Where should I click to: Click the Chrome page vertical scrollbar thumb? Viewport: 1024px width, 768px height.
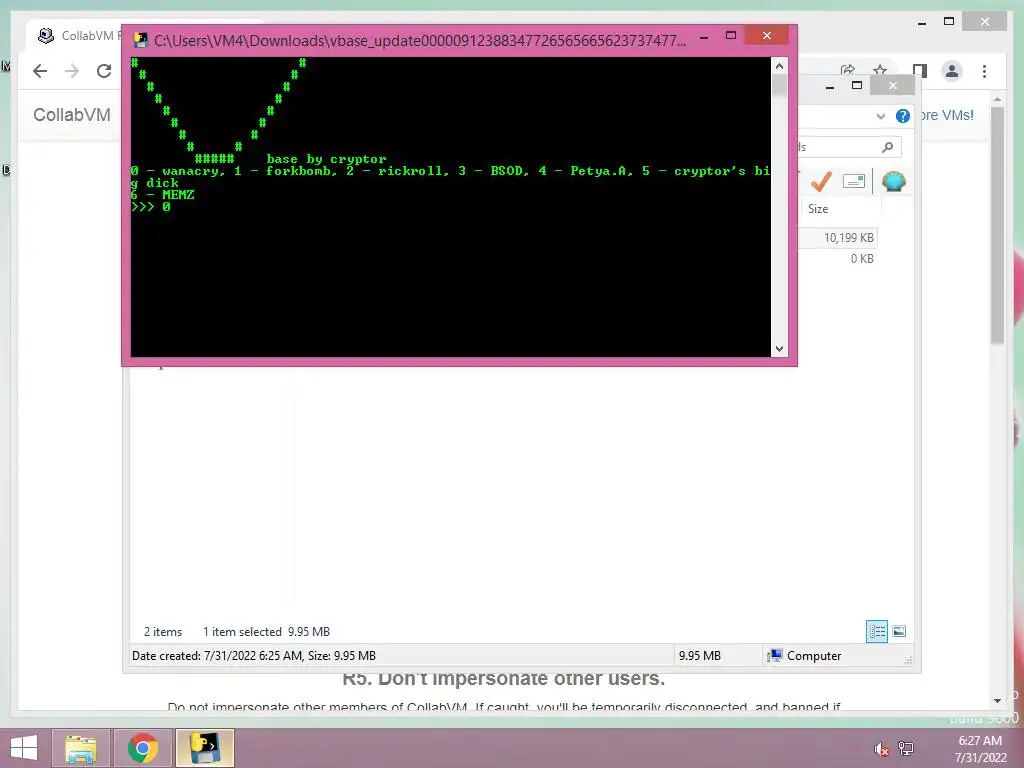[997, 224]
